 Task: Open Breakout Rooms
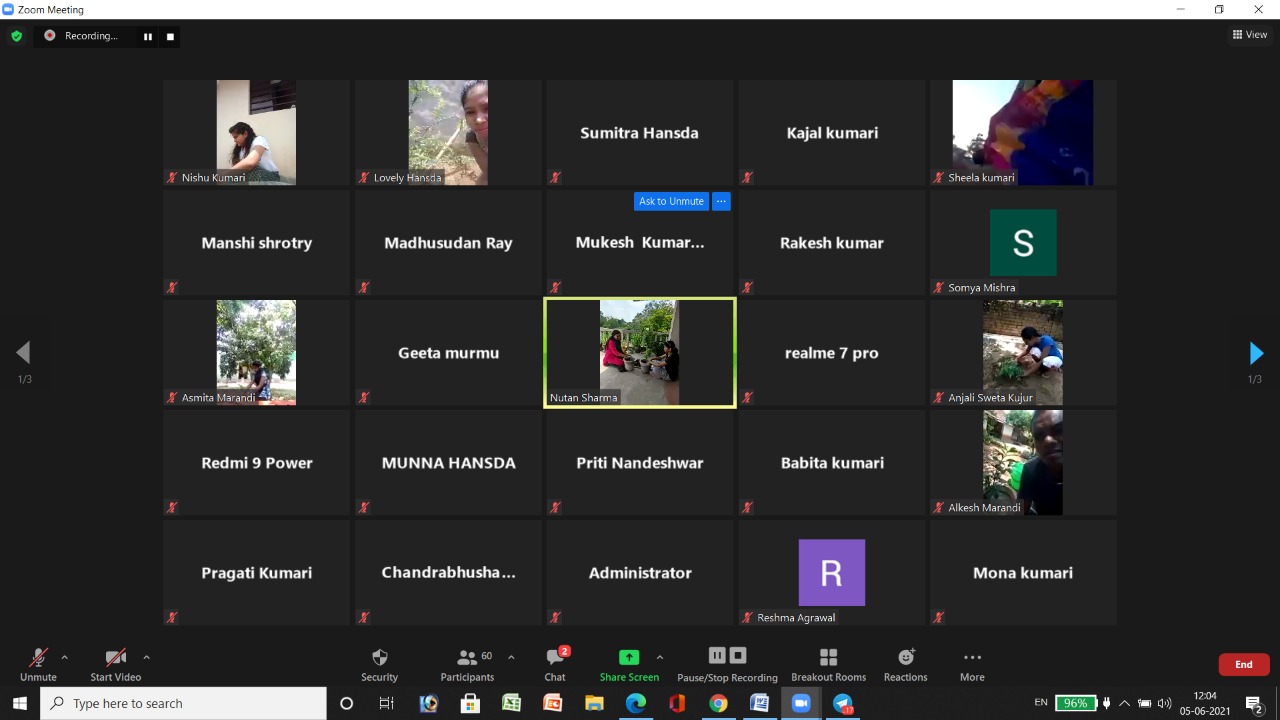(828, 663)
